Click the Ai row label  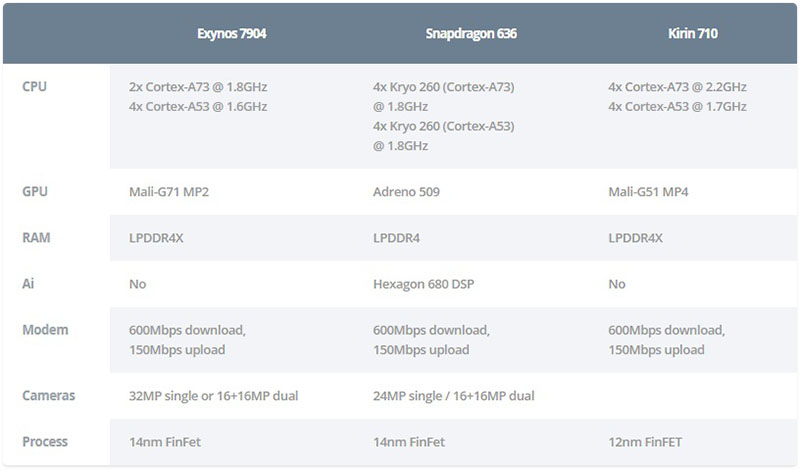[x=28, y=284]
